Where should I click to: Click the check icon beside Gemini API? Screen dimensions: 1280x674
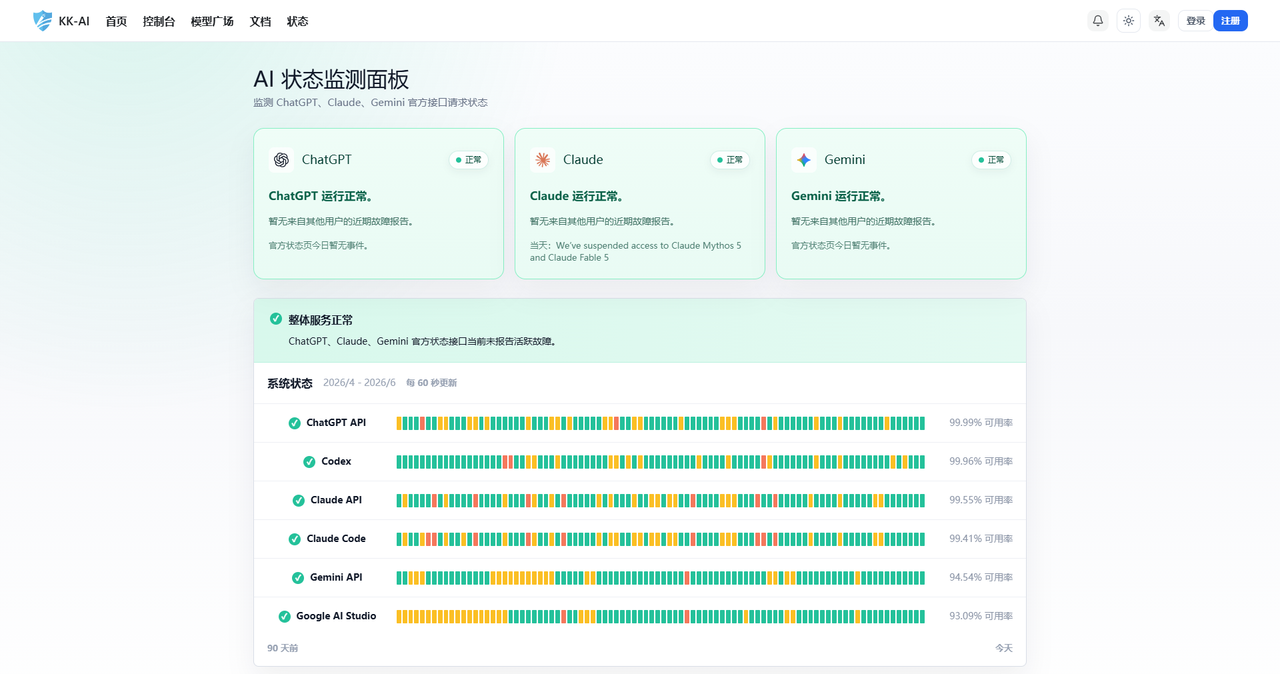point(298,578)
